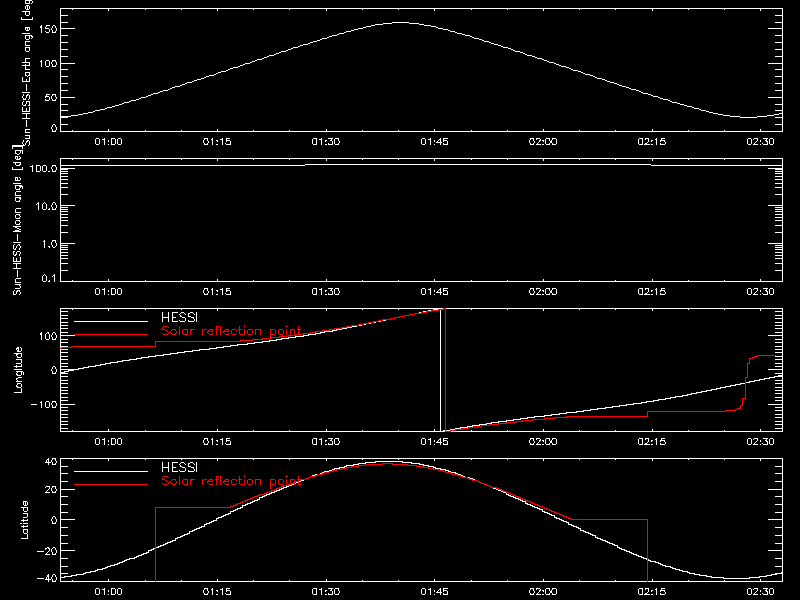Click 02:15 time label of Longitude plot
The height and width of the screenshot is (600, 800).
652,442
